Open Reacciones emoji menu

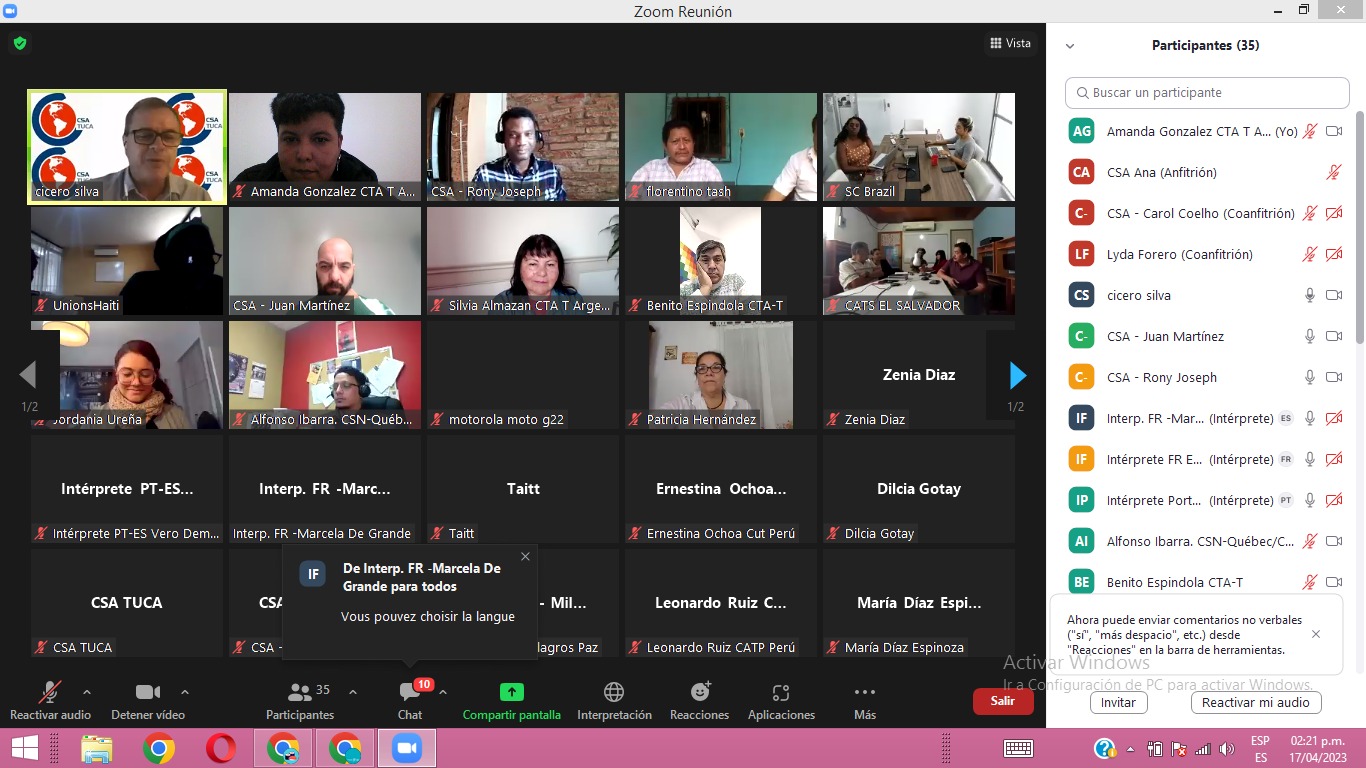[x=700, y=693]
